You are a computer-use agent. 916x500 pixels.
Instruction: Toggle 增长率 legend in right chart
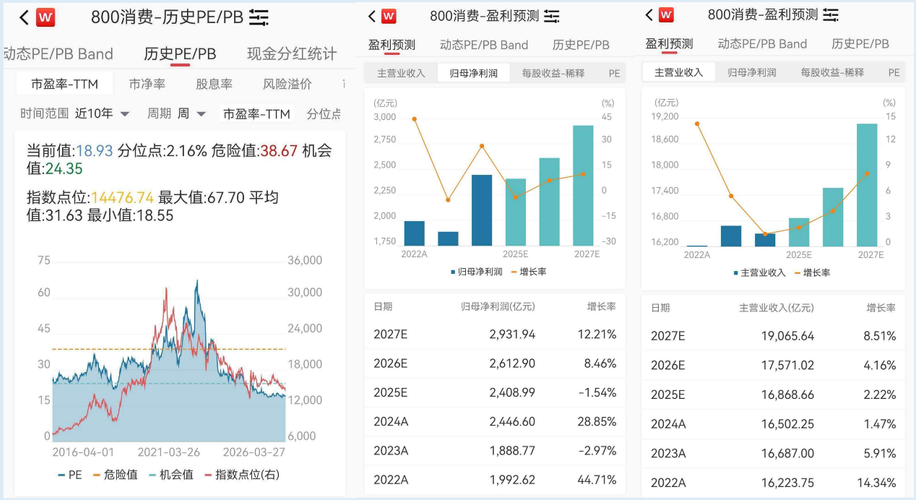point(813,273)
